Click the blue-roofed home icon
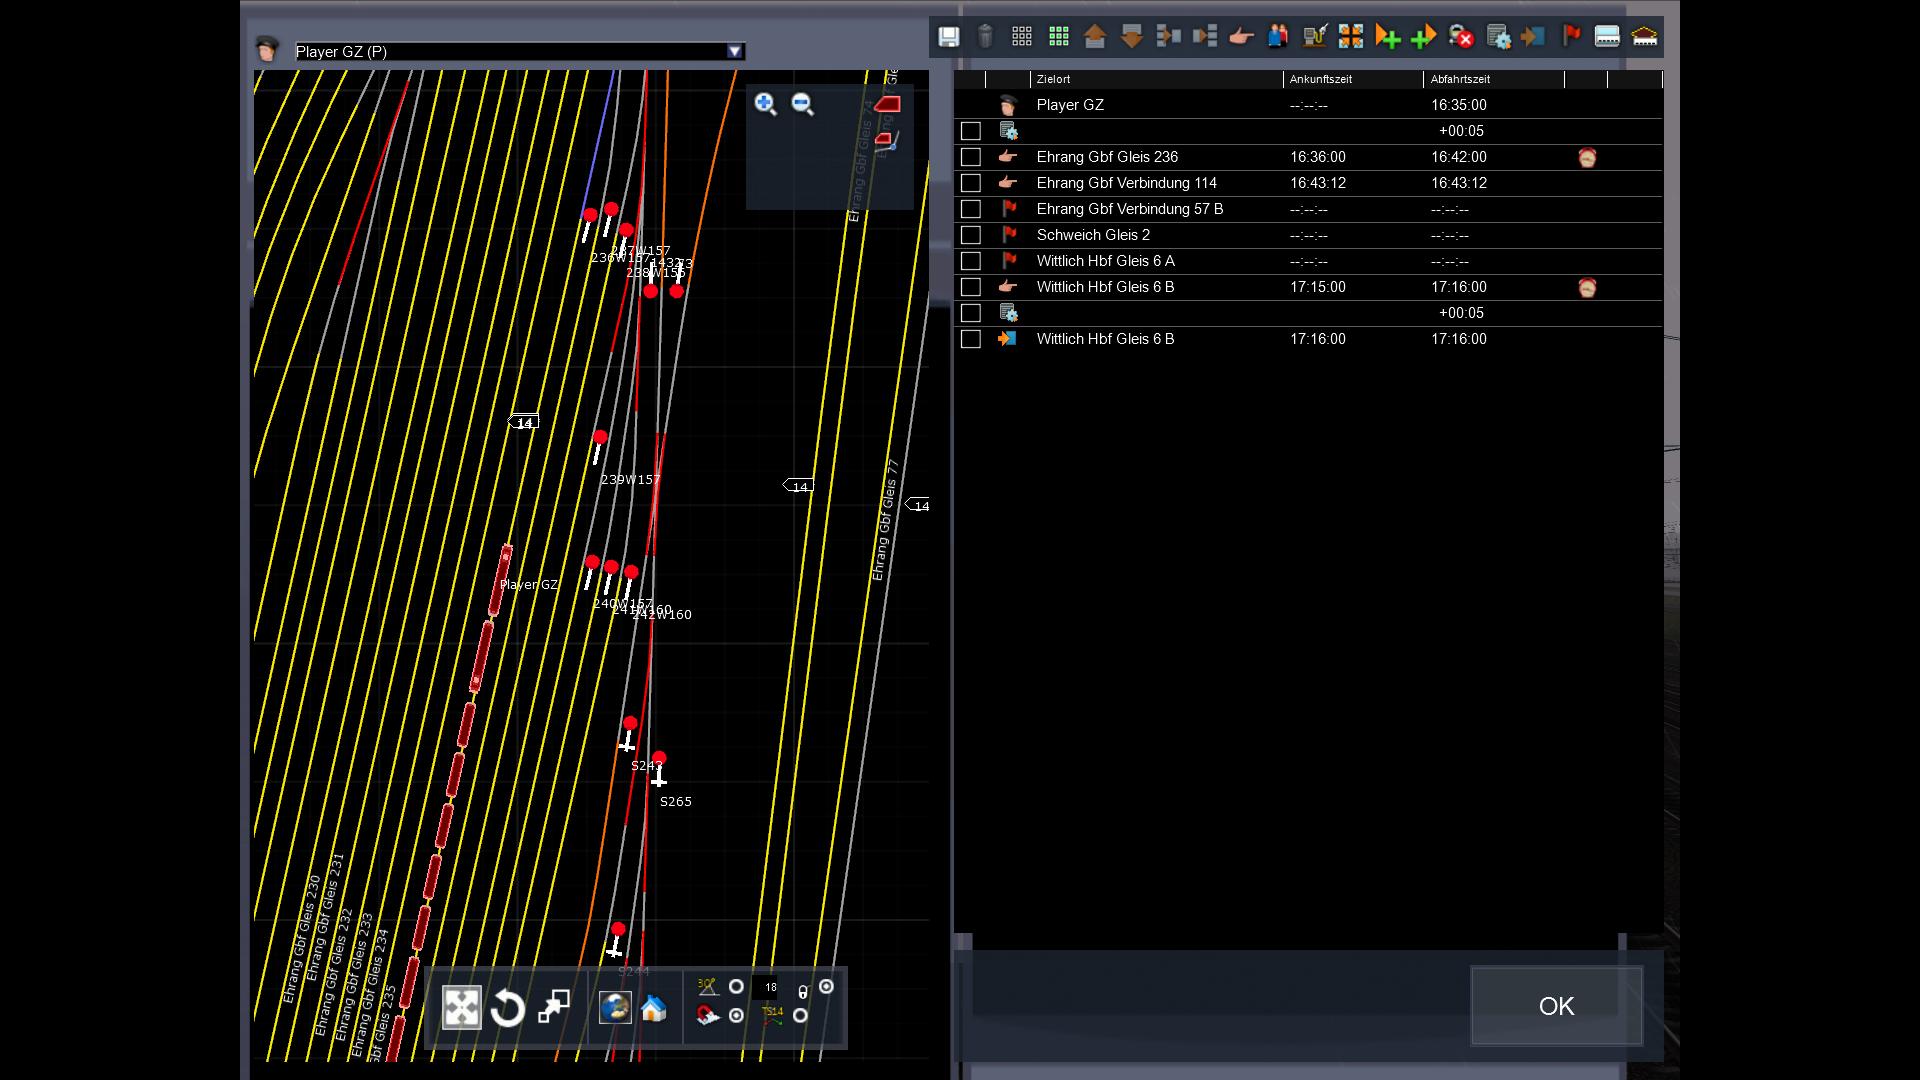 [x=654, y=1008]
